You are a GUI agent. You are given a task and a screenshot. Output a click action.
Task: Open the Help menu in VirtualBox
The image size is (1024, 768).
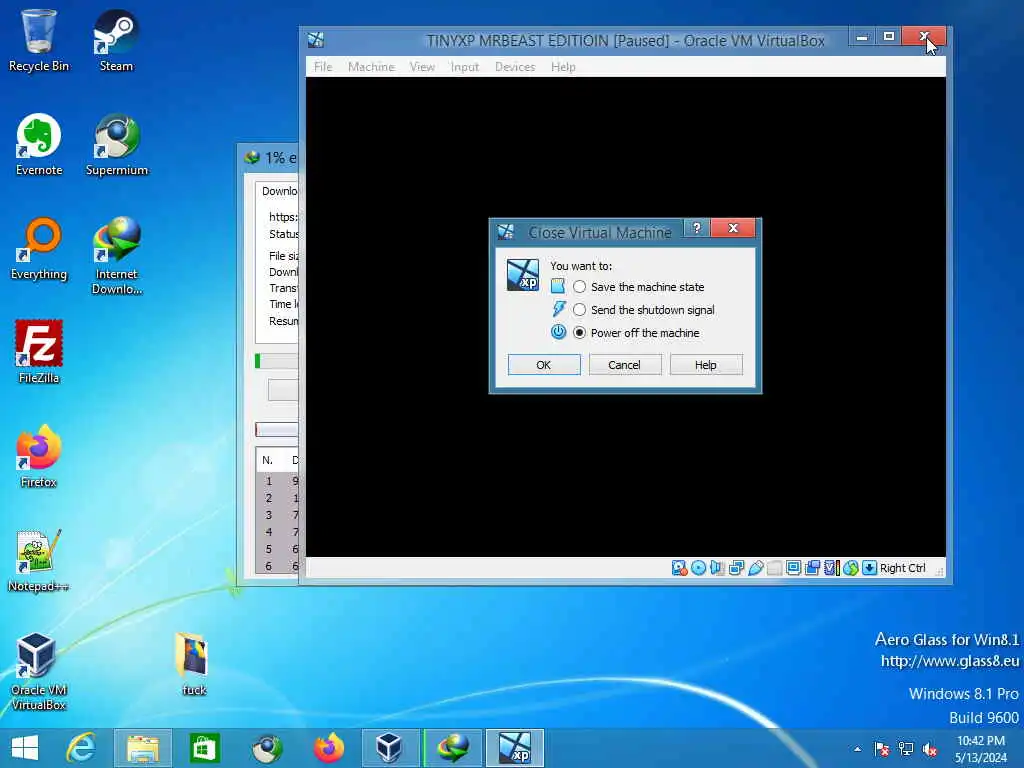coord(563,67)
